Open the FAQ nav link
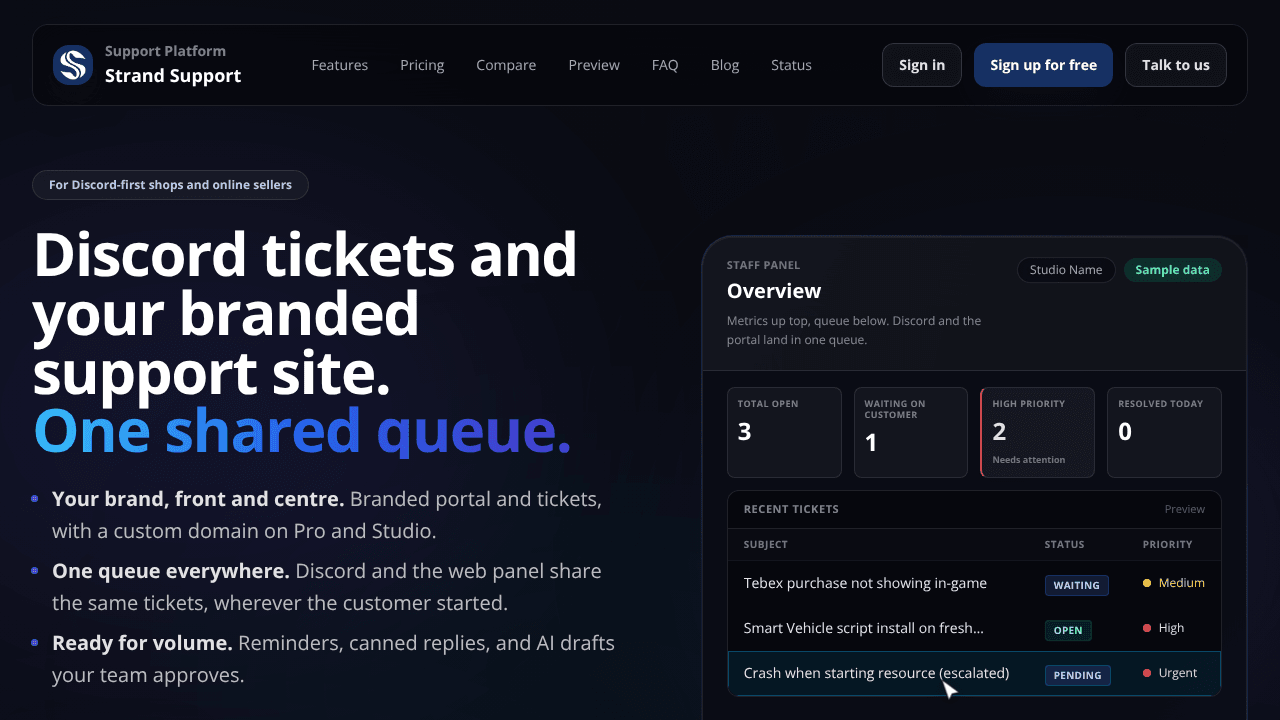This screenshot has width=1280, height=720. (665, 65)
